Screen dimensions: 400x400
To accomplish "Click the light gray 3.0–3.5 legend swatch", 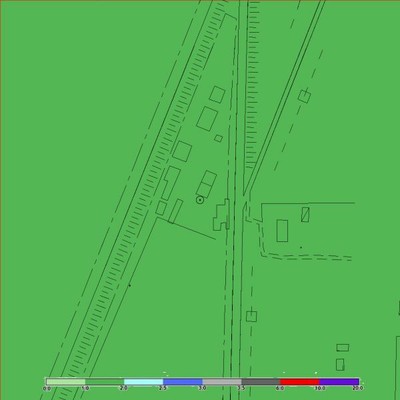I will pyautogui.click(x=222, y=382).
